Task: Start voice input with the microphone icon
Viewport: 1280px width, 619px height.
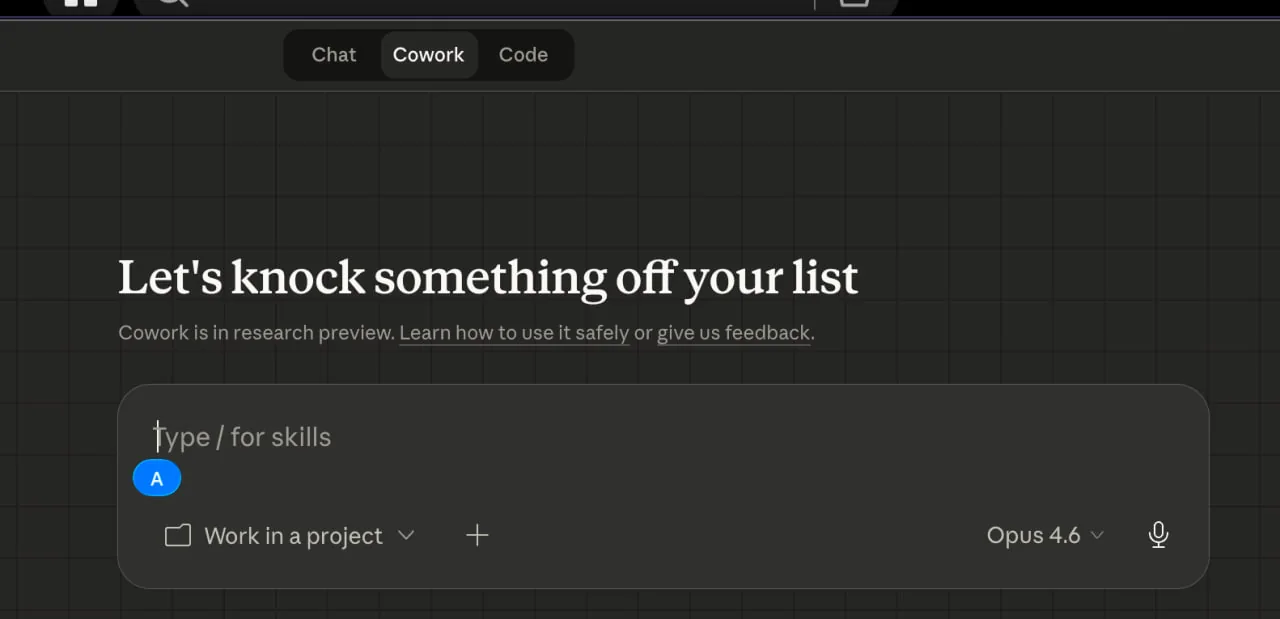Action: pyautogui.click(x=1158, y=536)
